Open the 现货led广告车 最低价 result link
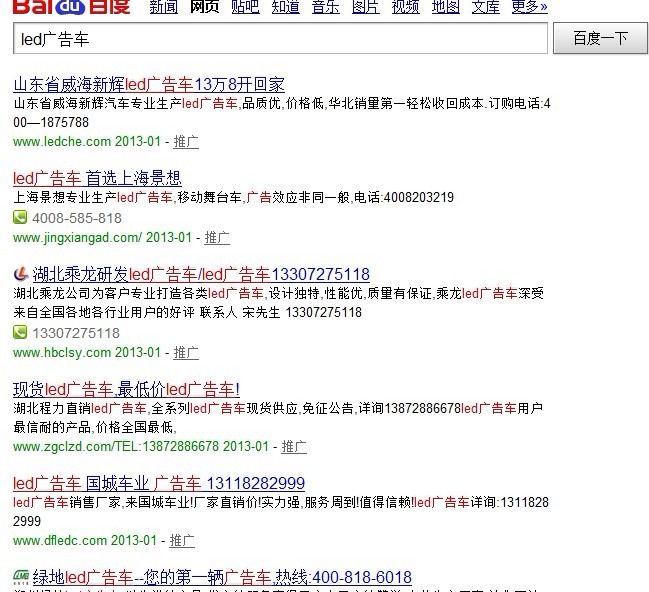The width and height of the screenshot is (649, 592). (x=126, y=389)
